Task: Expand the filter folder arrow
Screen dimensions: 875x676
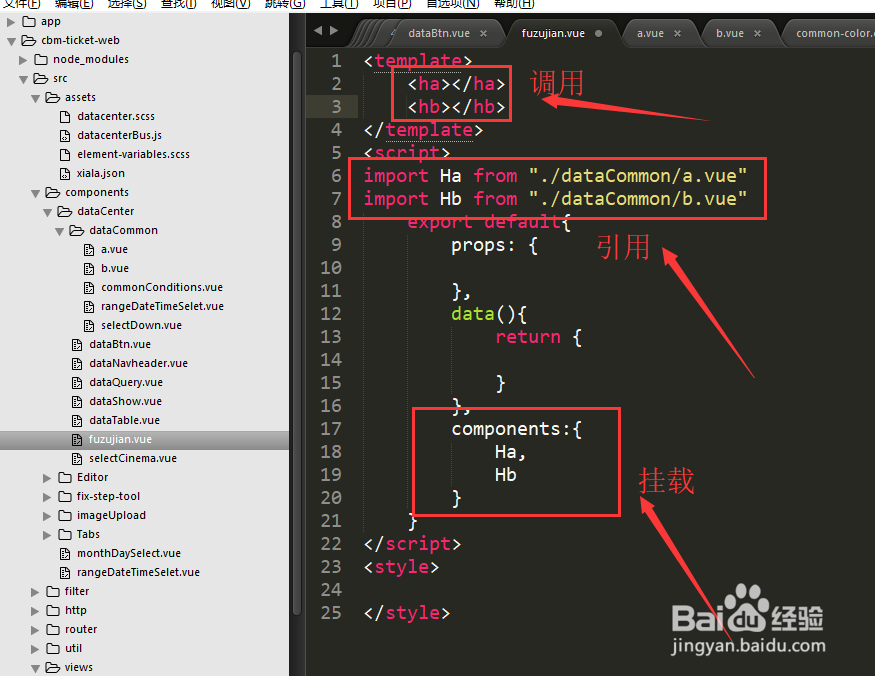Action: (x=35, y=592)
